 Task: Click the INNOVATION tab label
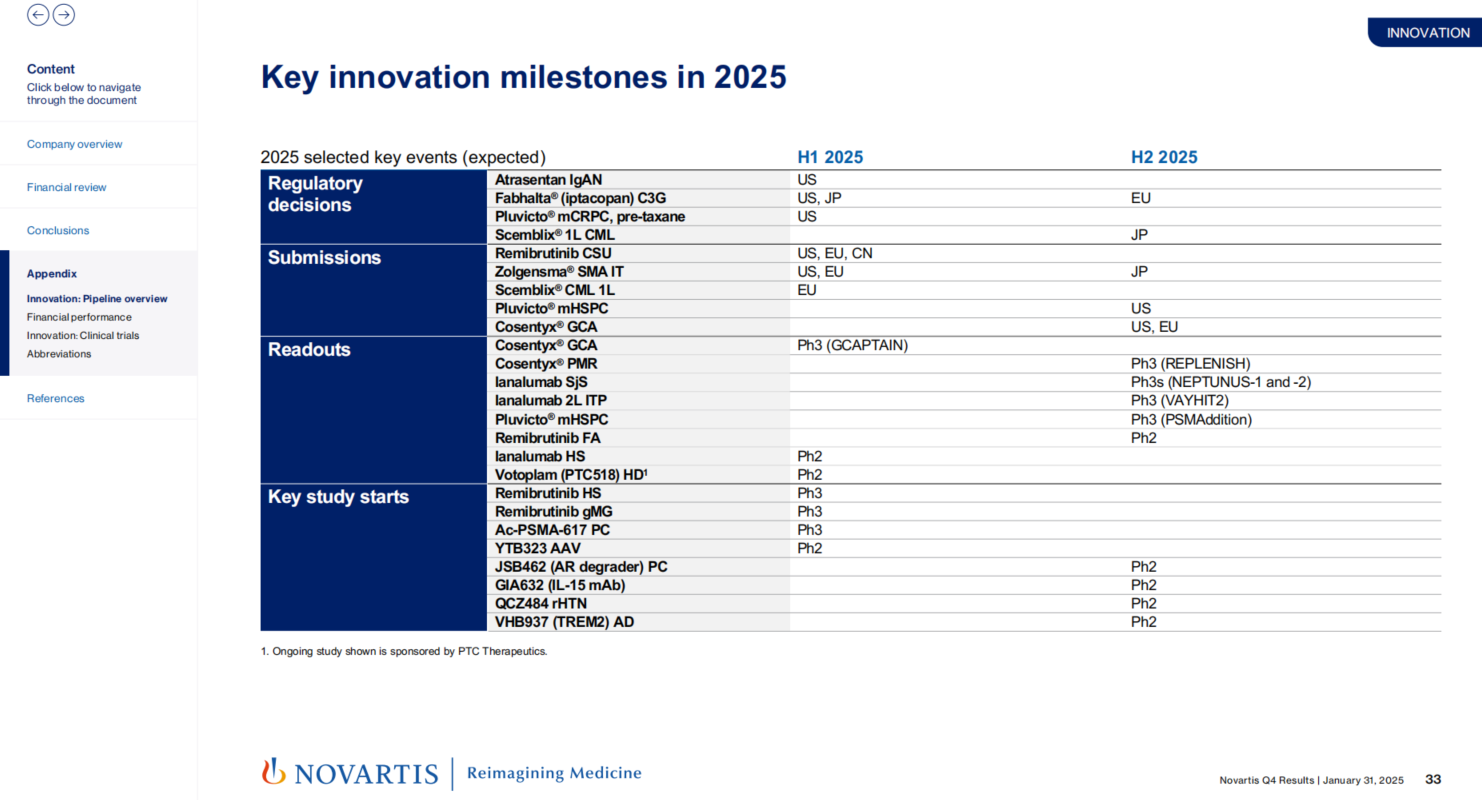click(1428, 33)
